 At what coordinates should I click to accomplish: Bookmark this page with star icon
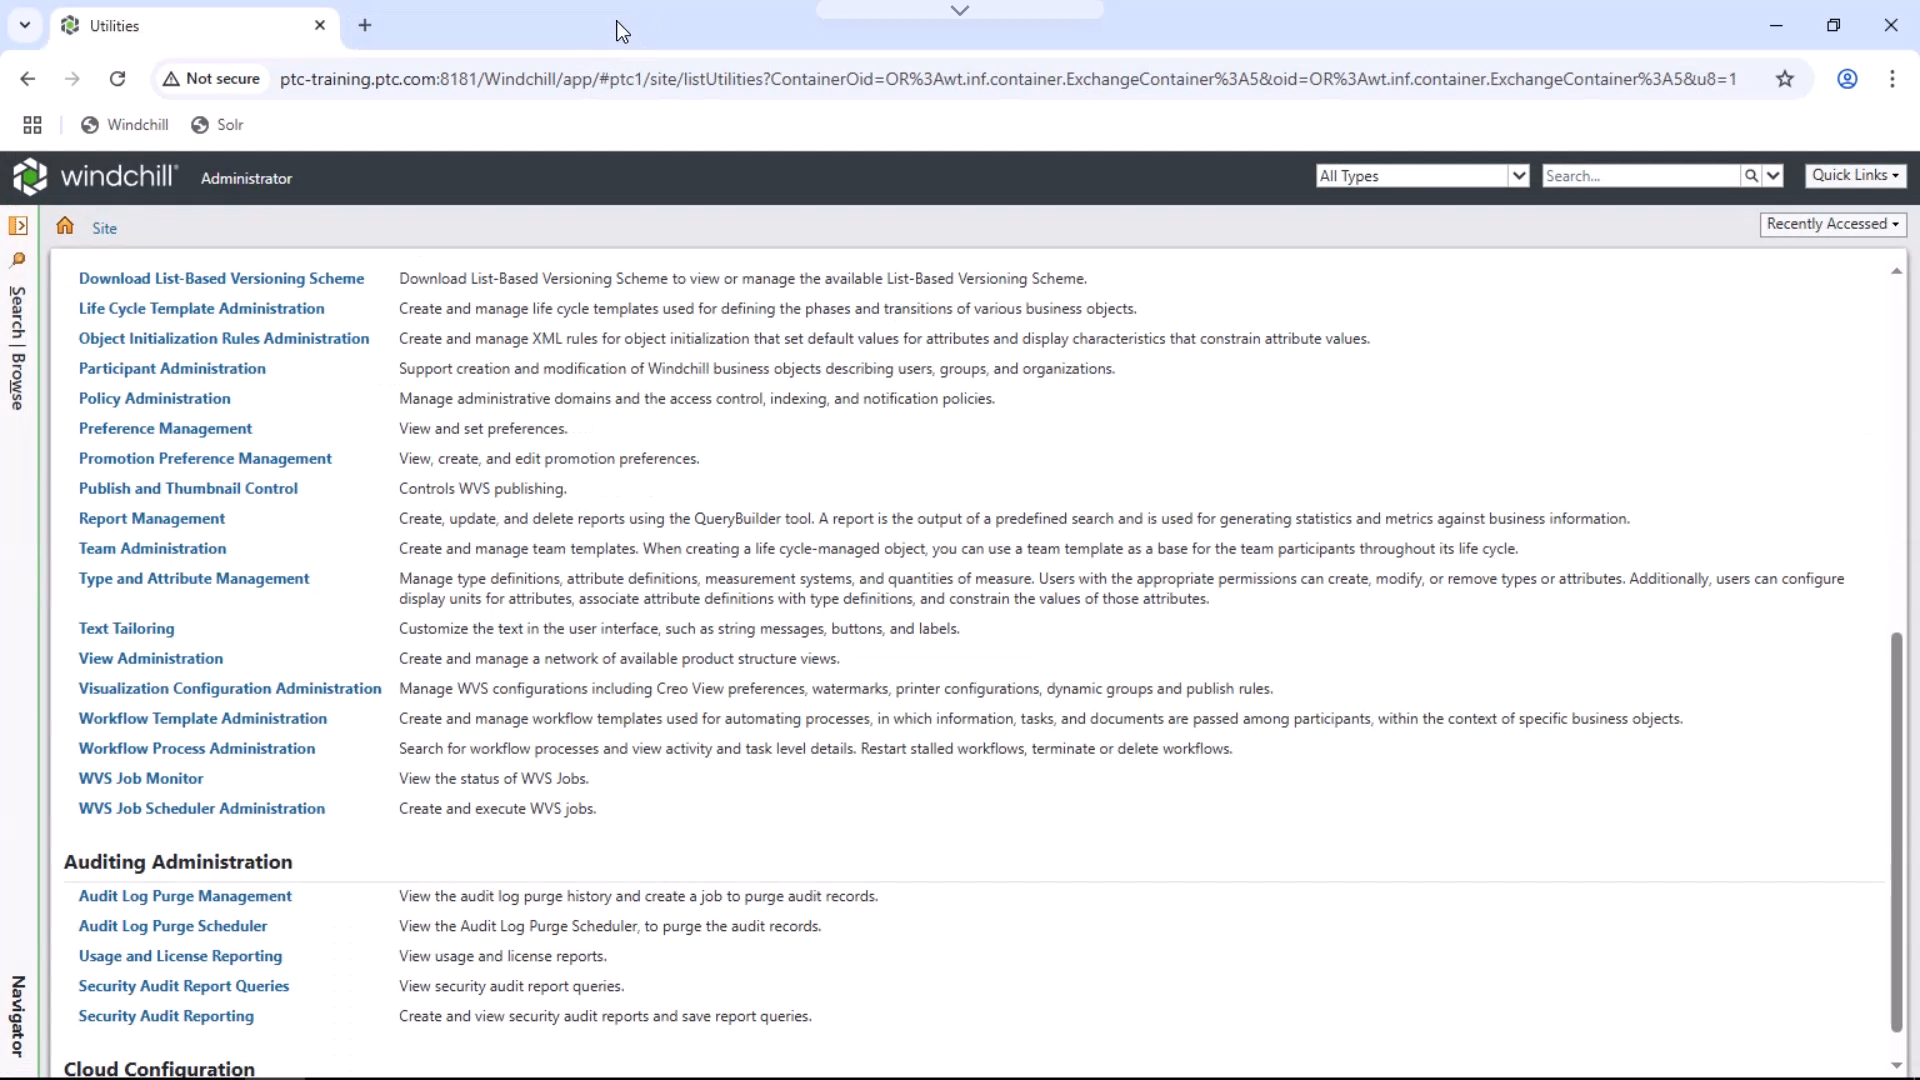coord(1785,79)
